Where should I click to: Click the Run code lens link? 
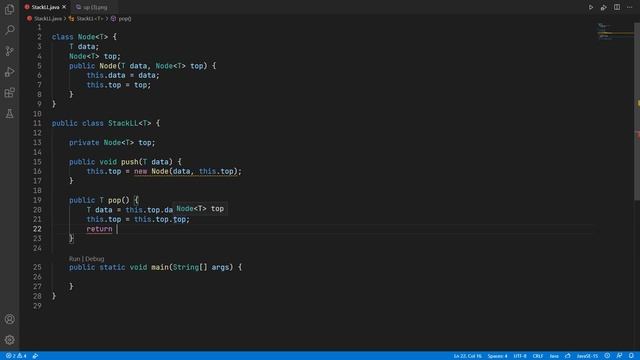pos(74,259)
